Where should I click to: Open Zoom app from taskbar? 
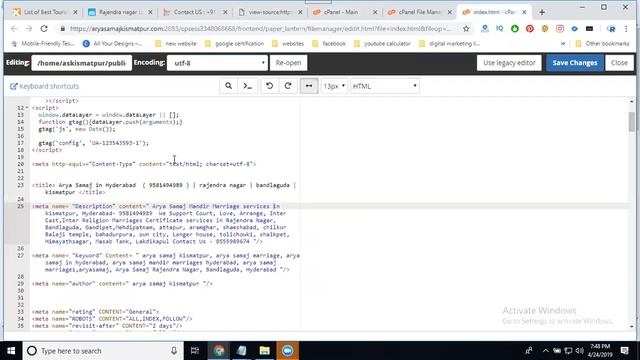coord(287,351)
